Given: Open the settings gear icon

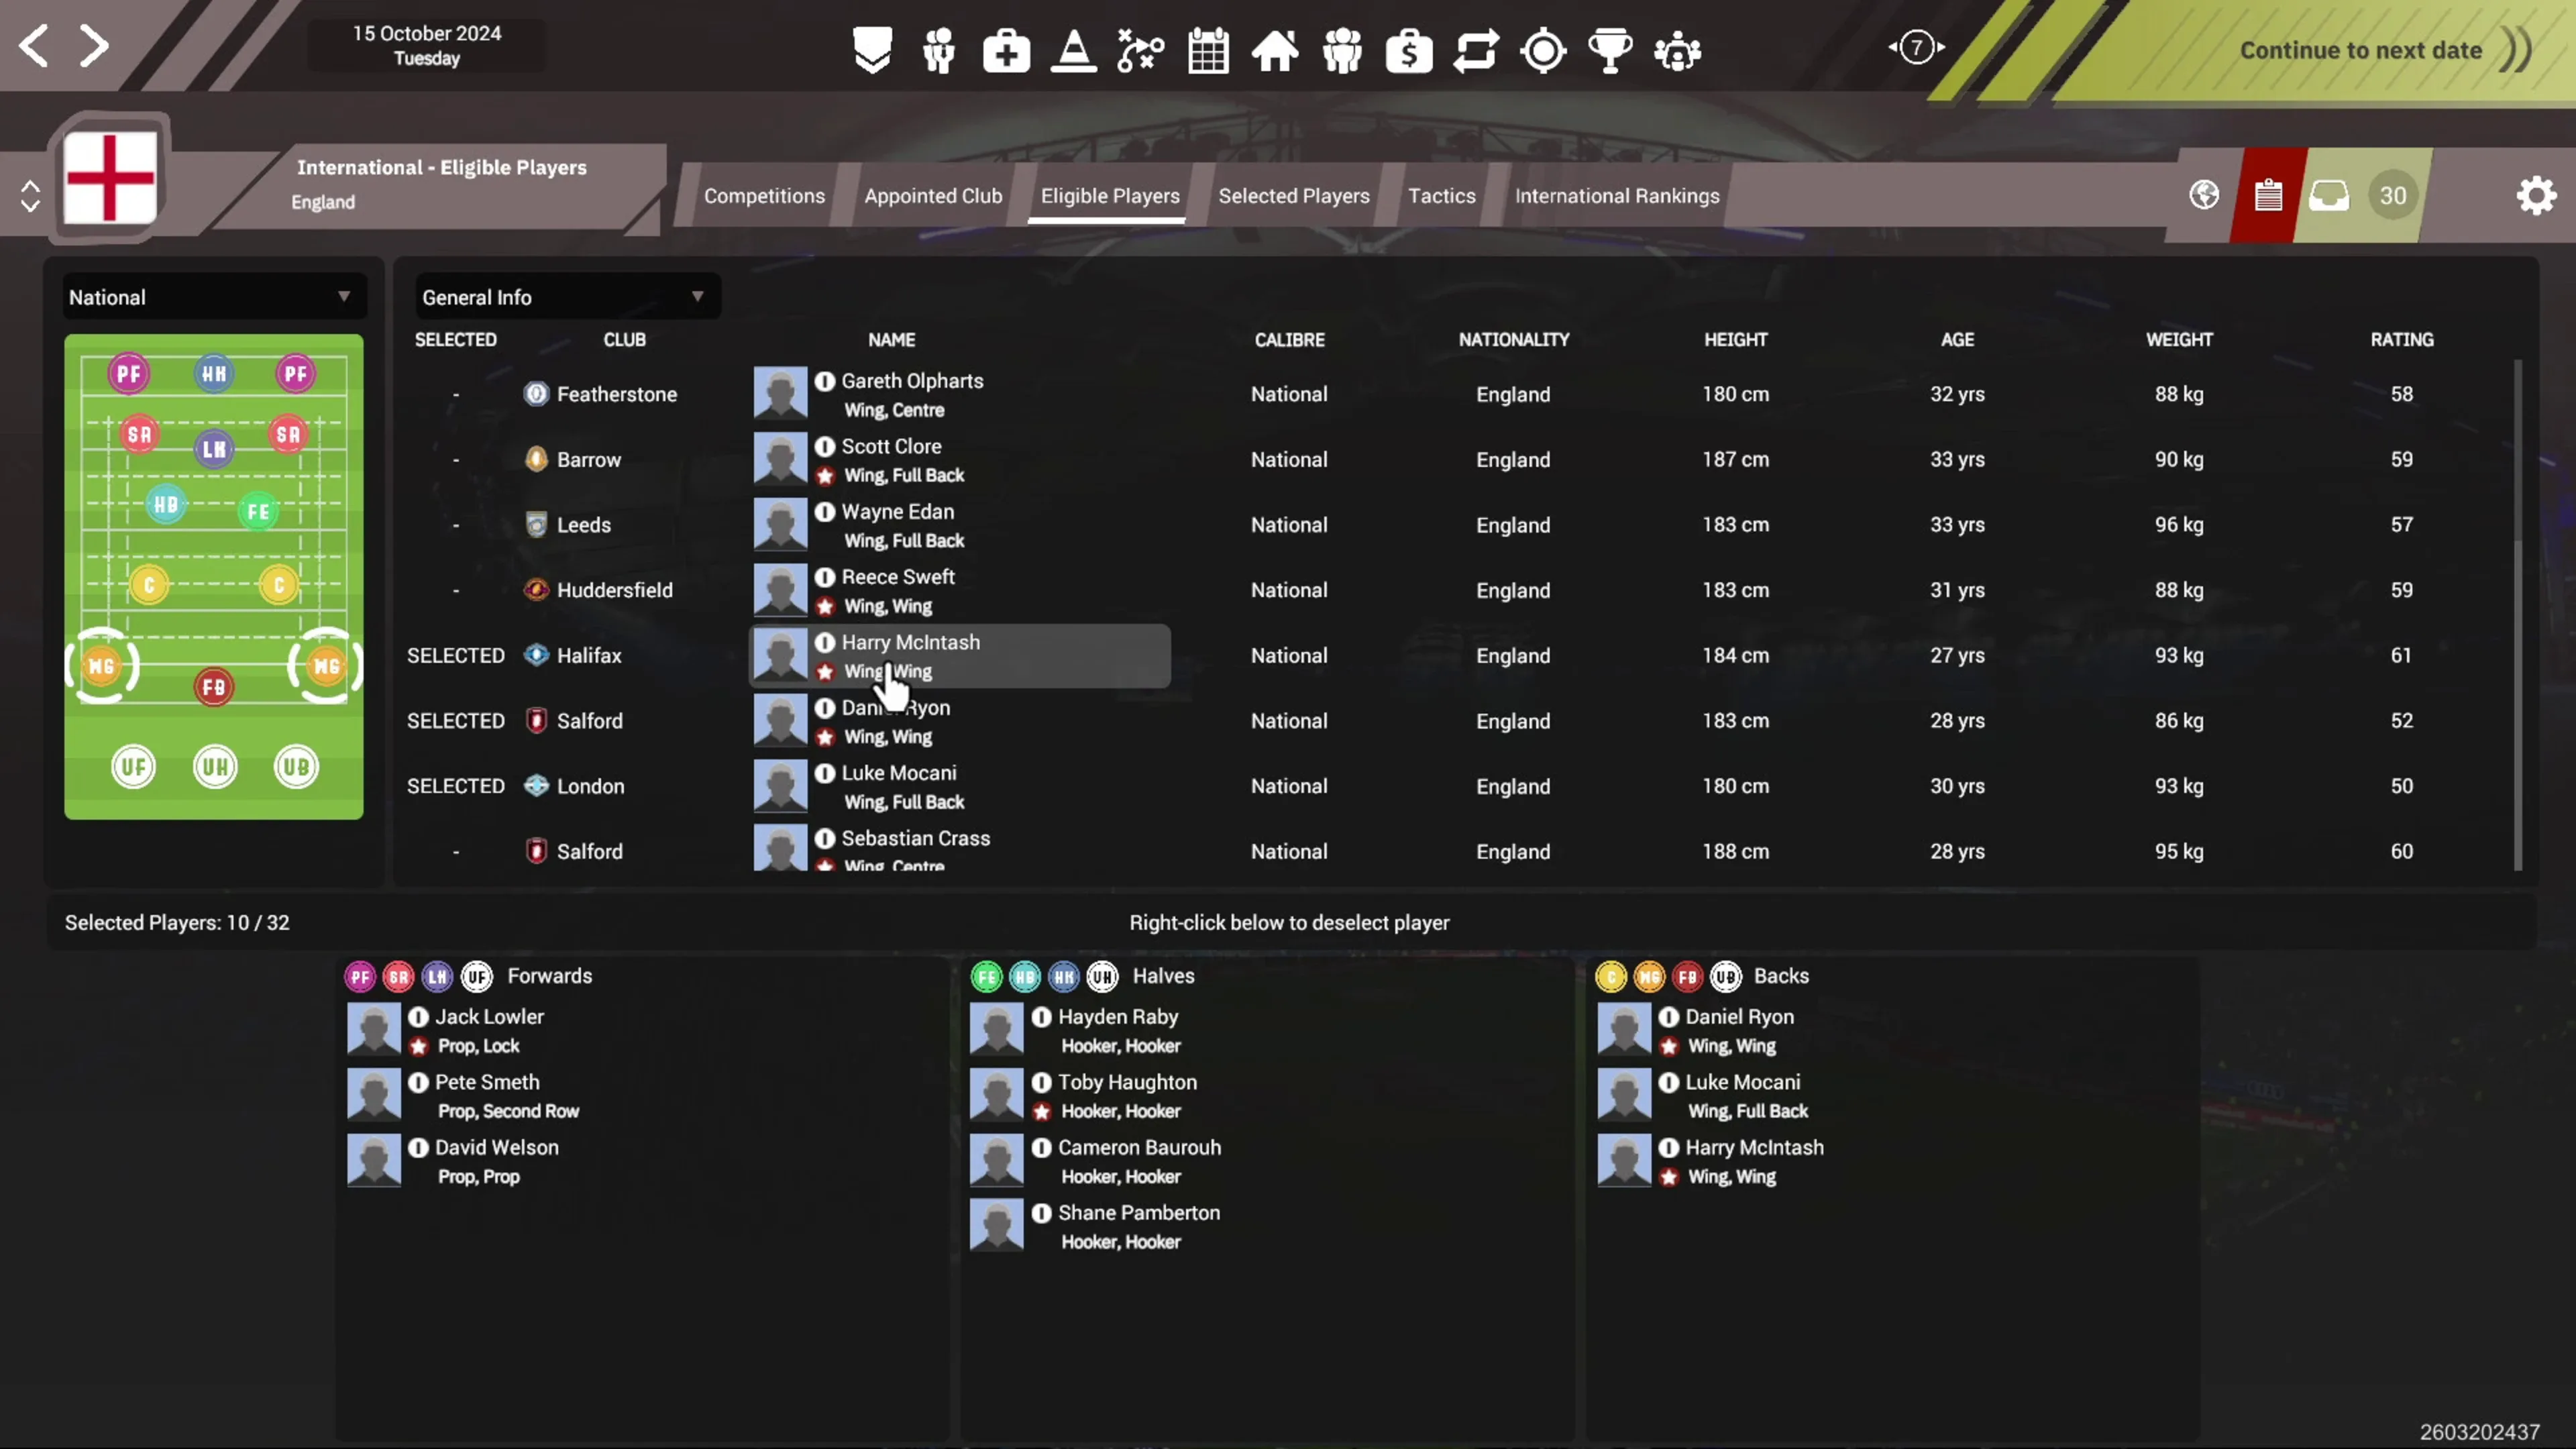Looking at the screenshot, I should [x=2536, y=195].
